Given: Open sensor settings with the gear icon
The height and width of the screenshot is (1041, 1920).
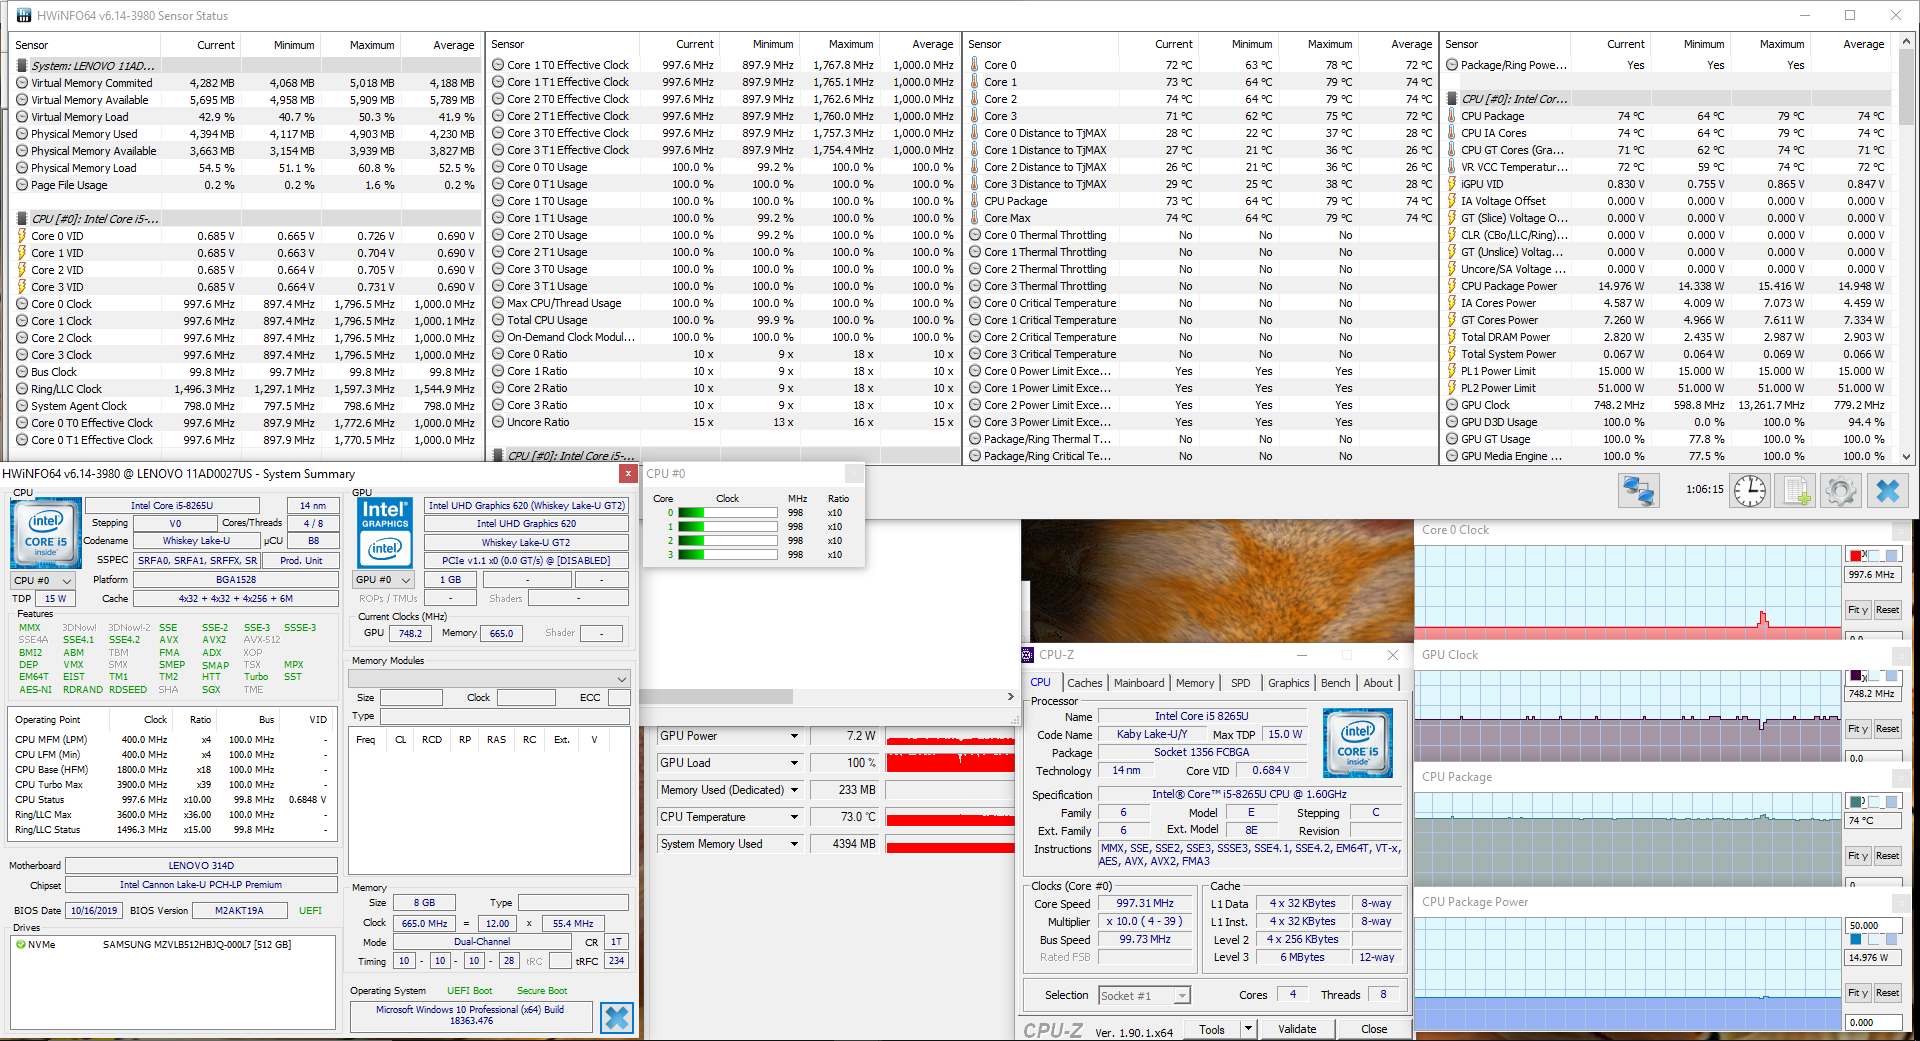Looking at the screenshot, I should [1840, 491].
